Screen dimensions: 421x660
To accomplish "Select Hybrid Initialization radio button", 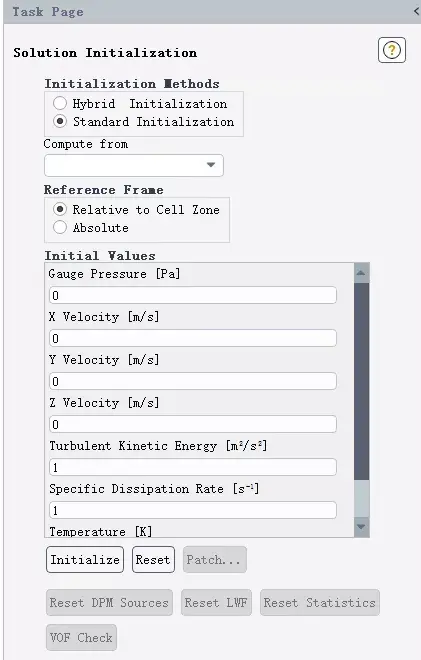I will 60,103.
